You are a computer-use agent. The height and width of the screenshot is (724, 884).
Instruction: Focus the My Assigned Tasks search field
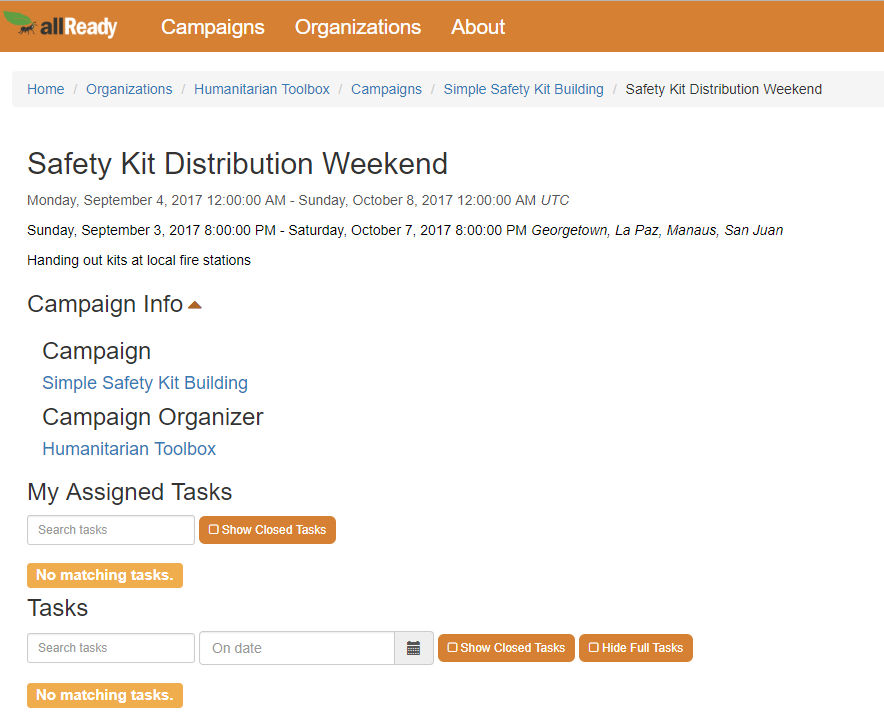coord(111,530)
